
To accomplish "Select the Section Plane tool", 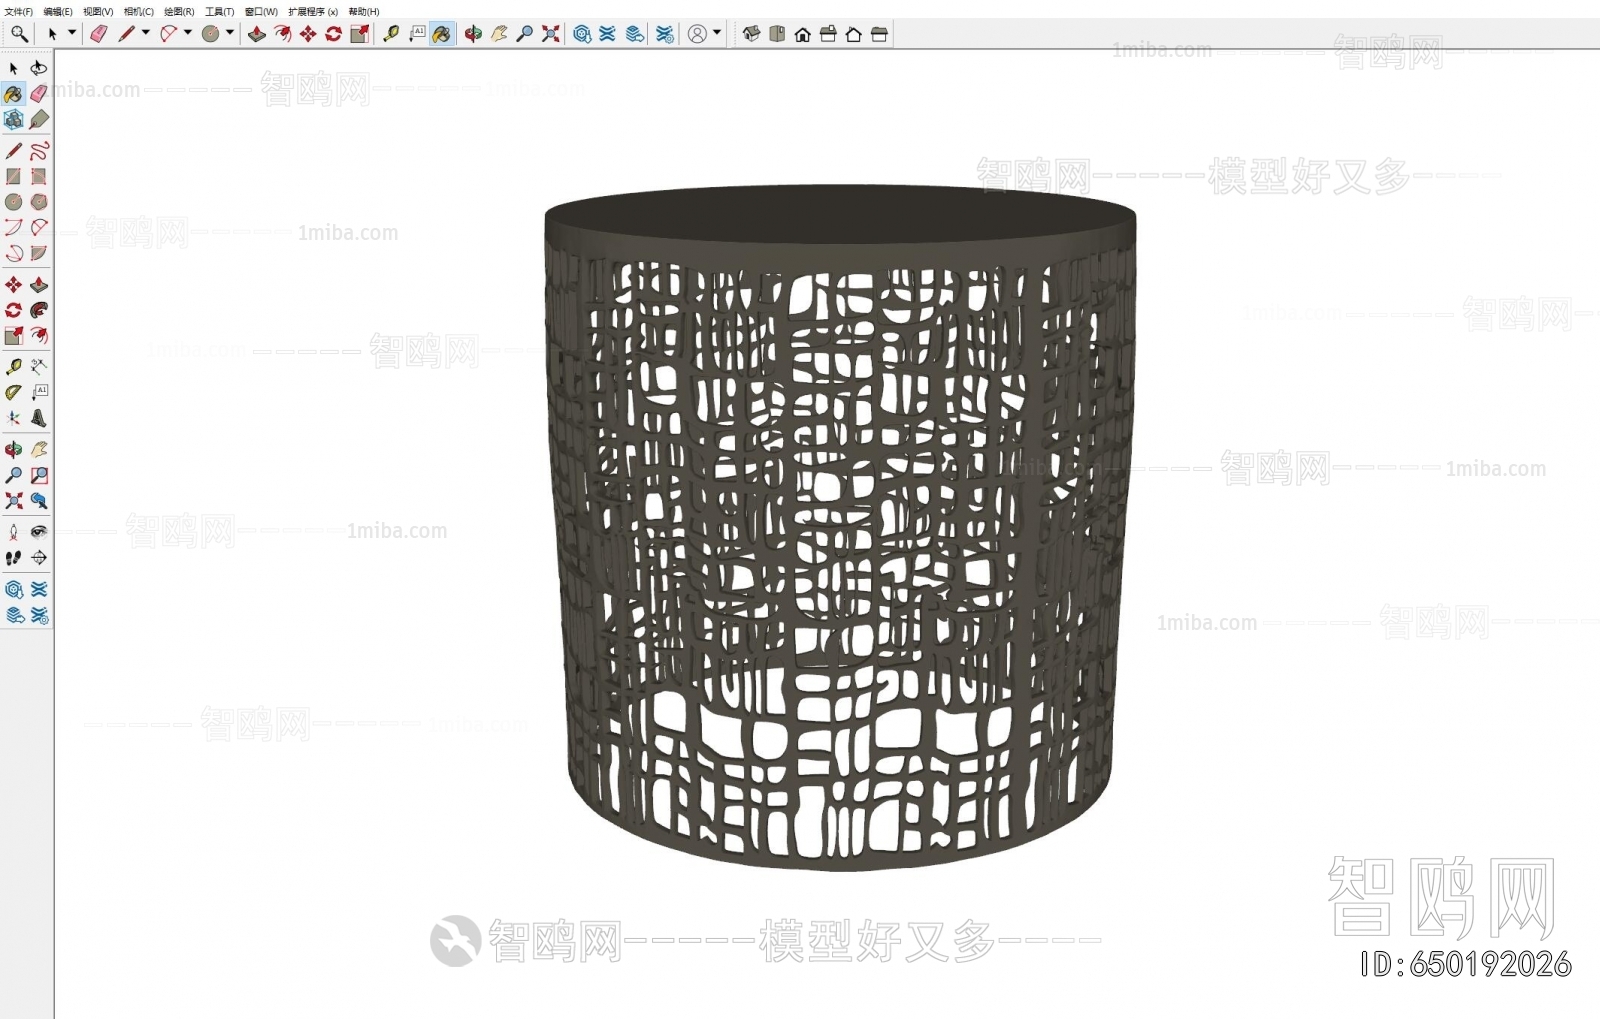I will [x=39, y=558].
